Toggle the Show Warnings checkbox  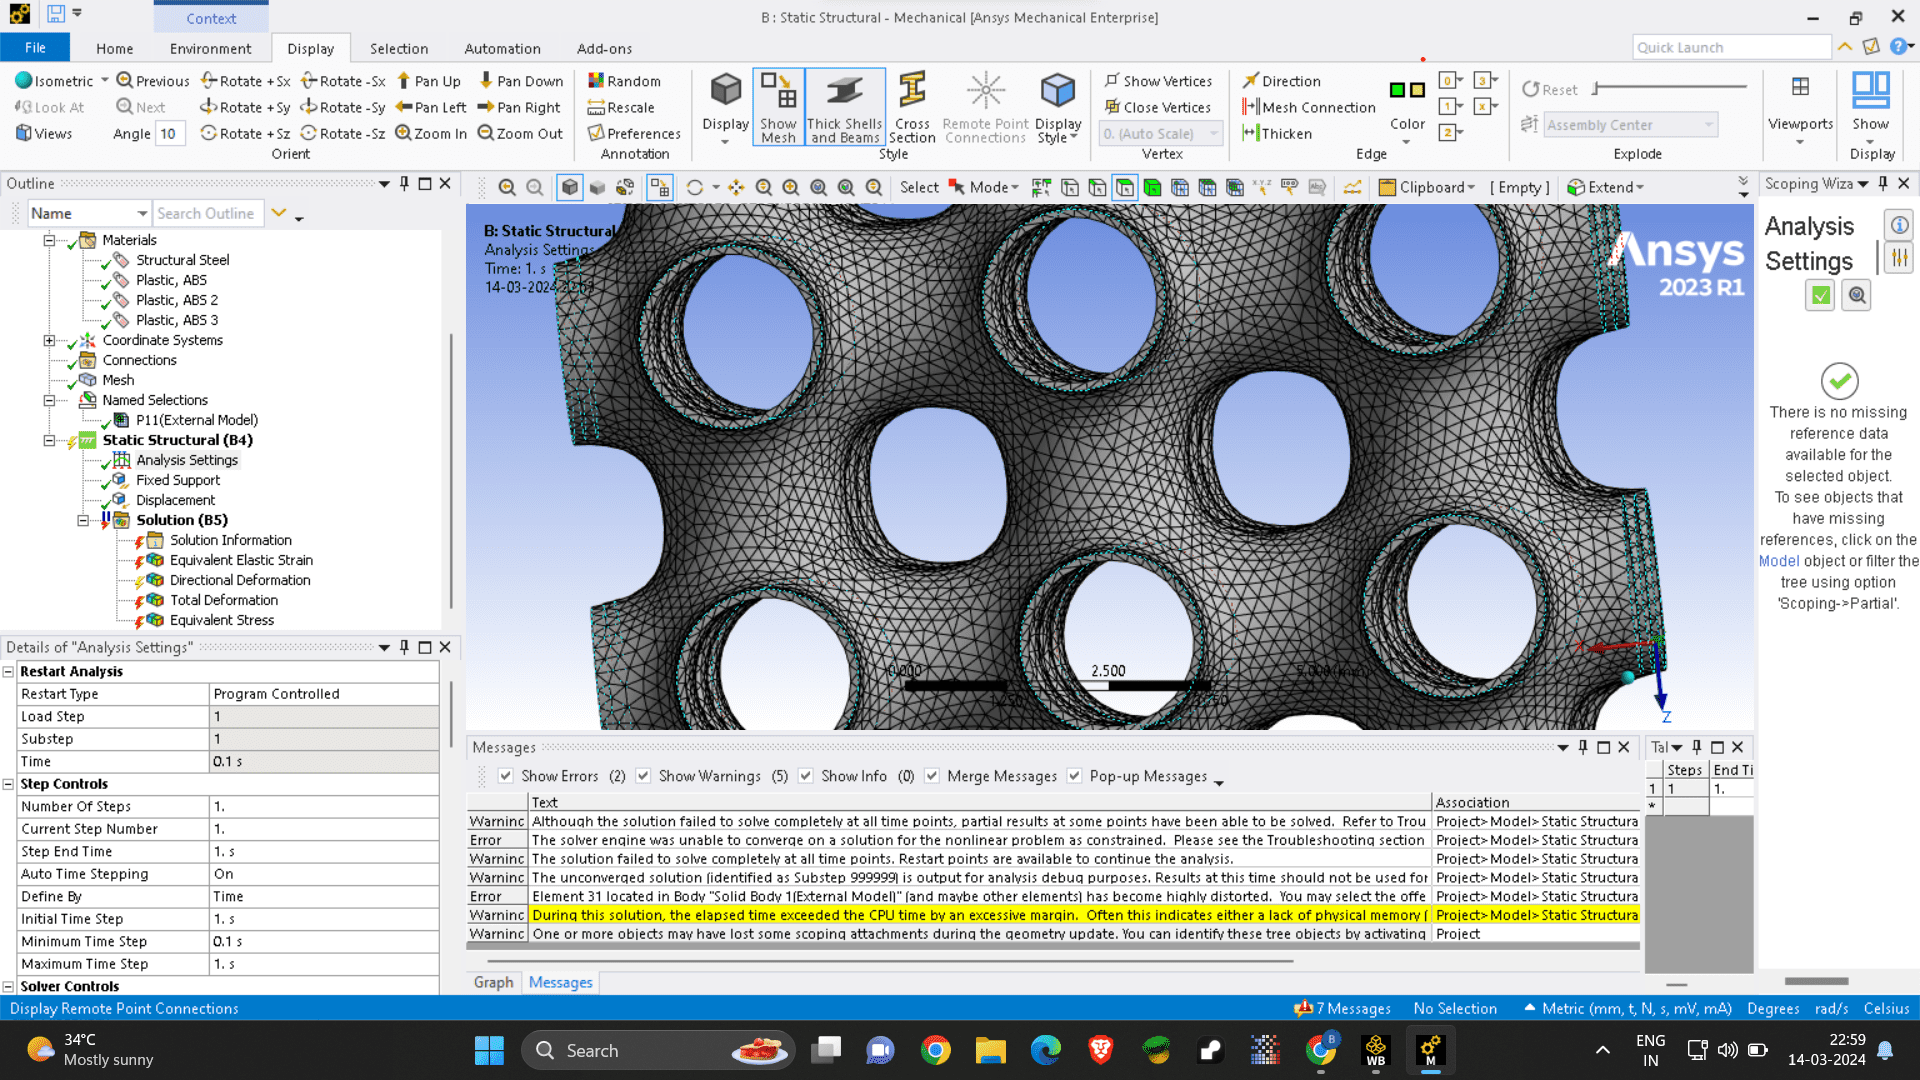[x=644, y=776]
